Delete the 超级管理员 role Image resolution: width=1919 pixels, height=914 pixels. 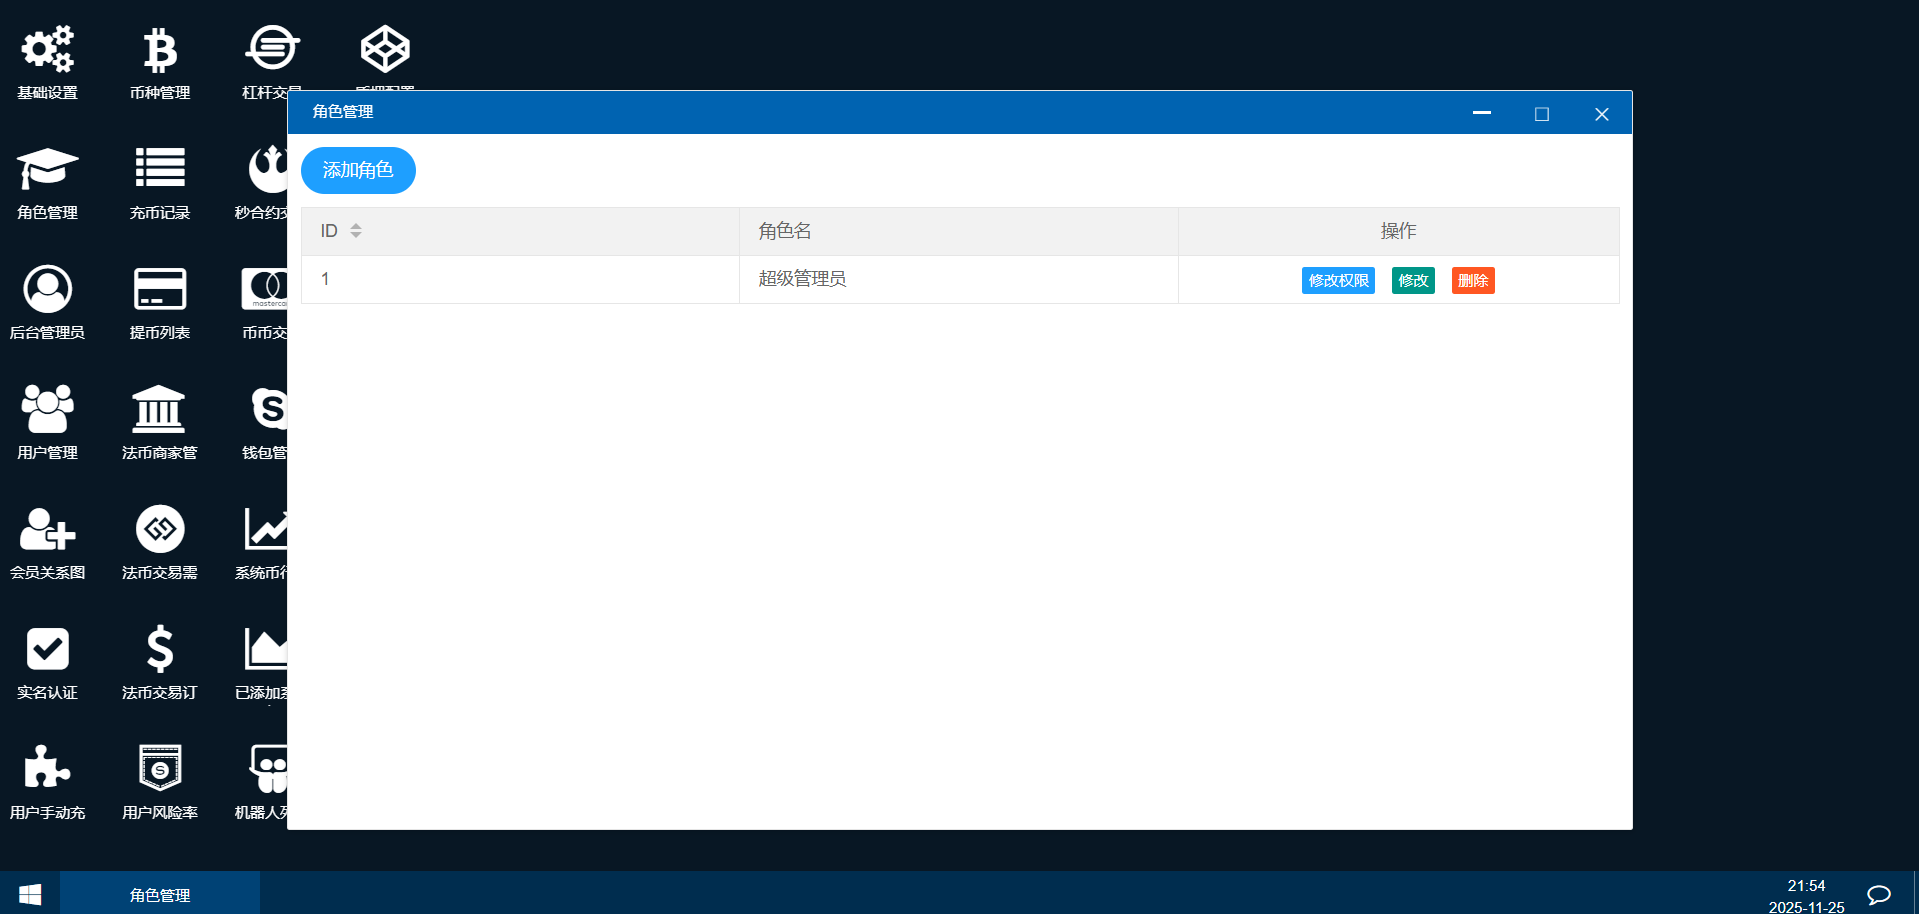(x=1473, y=281)
